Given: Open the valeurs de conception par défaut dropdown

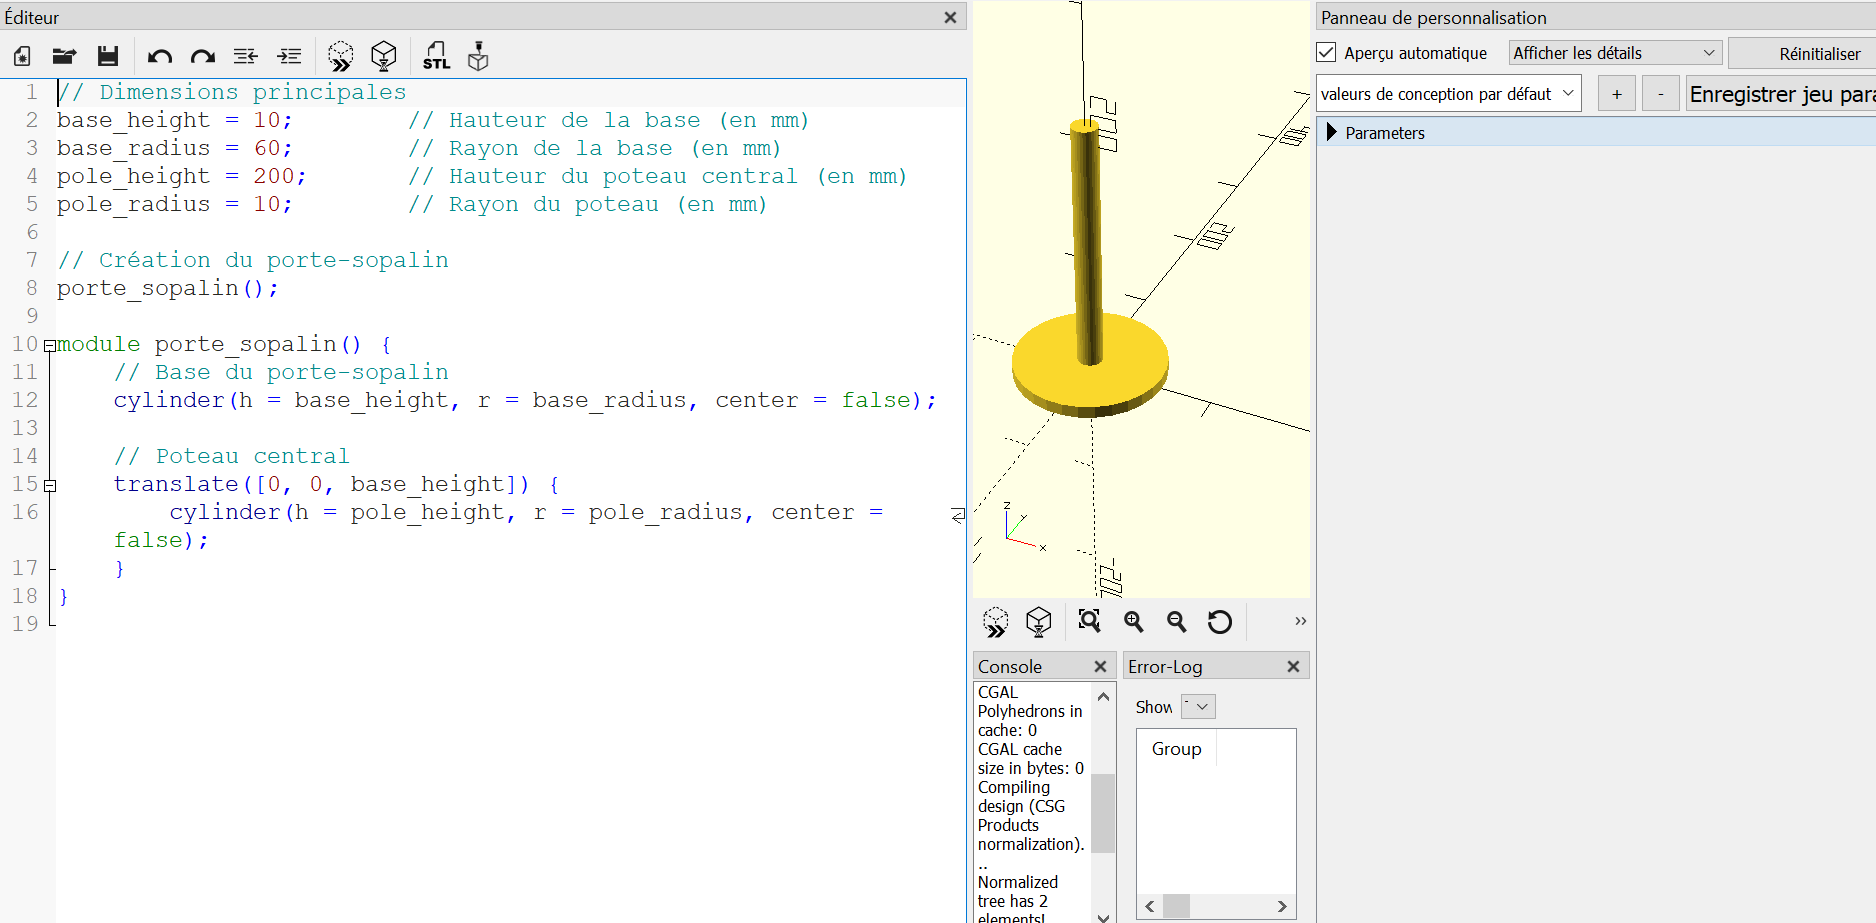Looking at the screenshot, I should (1448, 93).
